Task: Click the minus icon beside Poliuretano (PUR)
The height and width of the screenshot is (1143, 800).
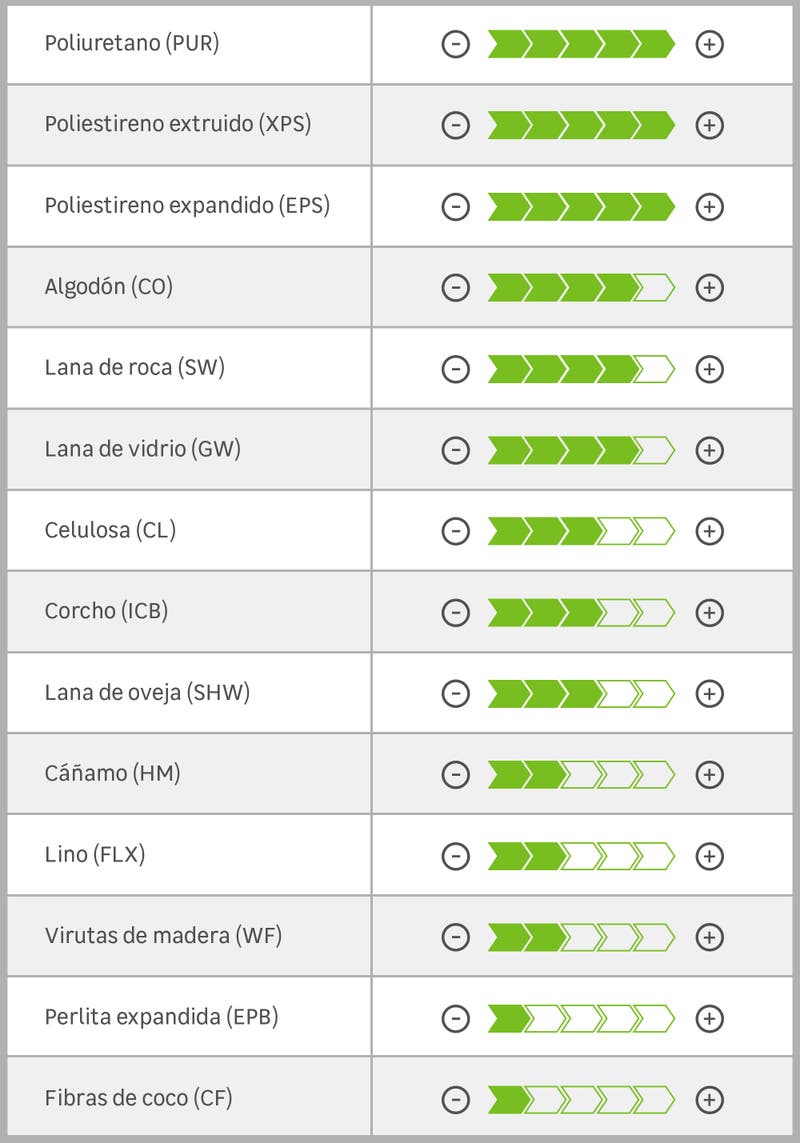Action: (x=455, y=44)
